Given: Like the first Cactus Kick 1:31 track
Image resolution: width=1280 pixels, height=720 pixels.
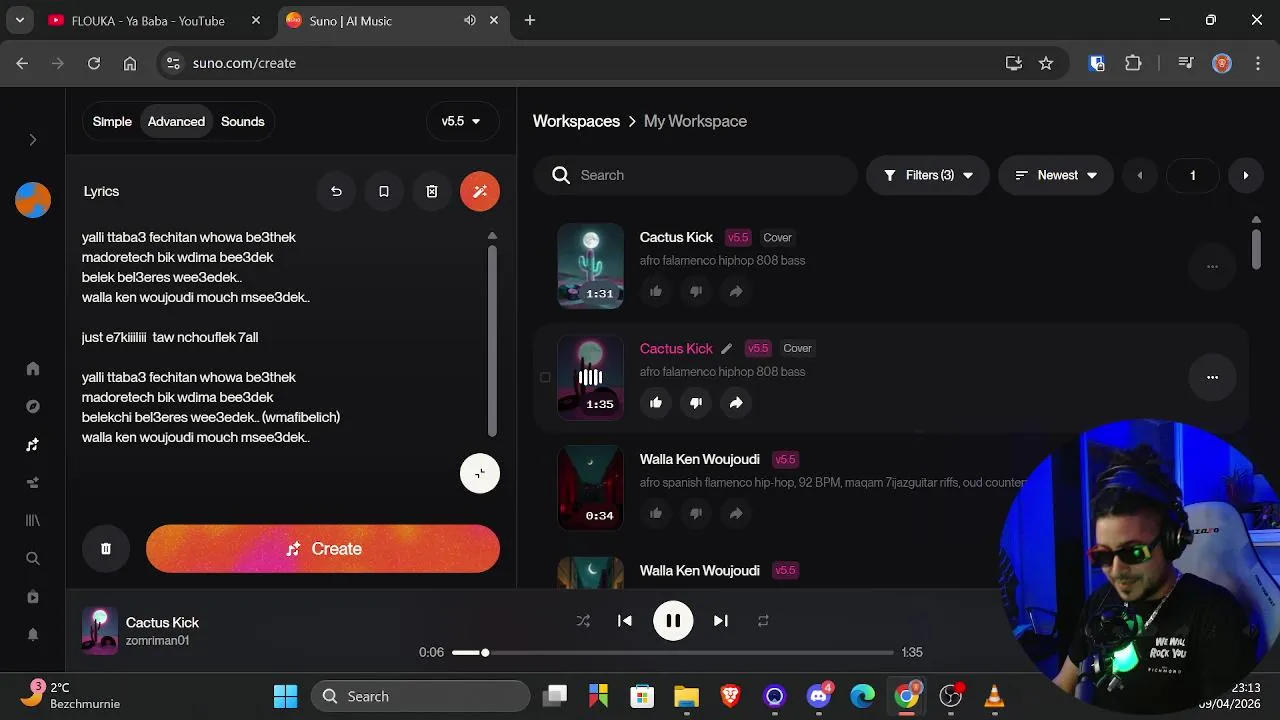Looking at the screenshot, I should pyautogui.click(x=656, y=291).
